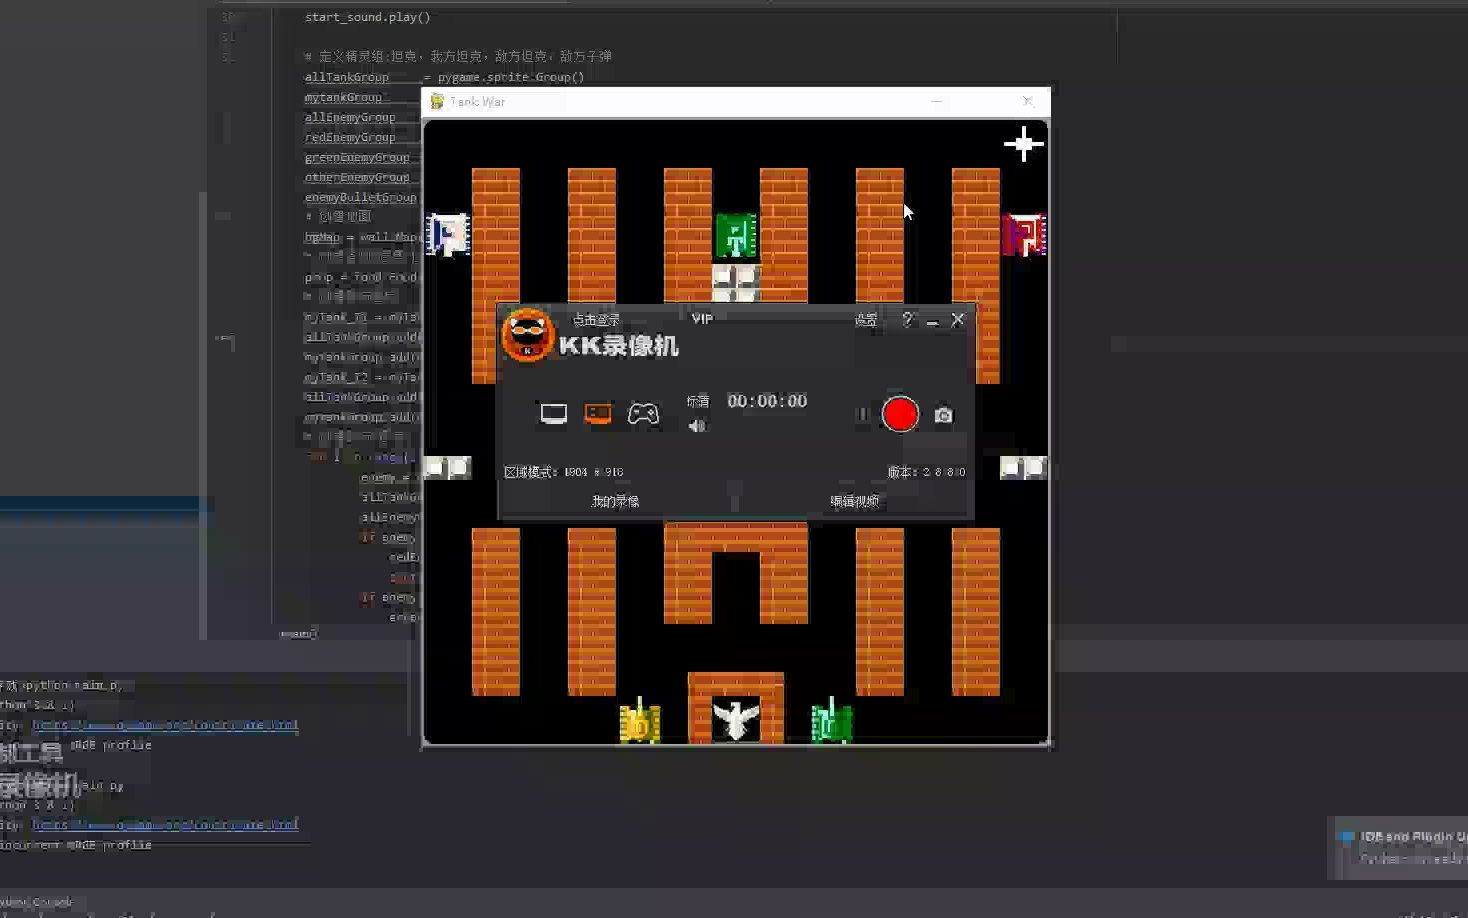Image resolution: width=1468 pixels, height=918 pixels.
Task: Click the yellow player tank
Action: (x=640, y=721)
